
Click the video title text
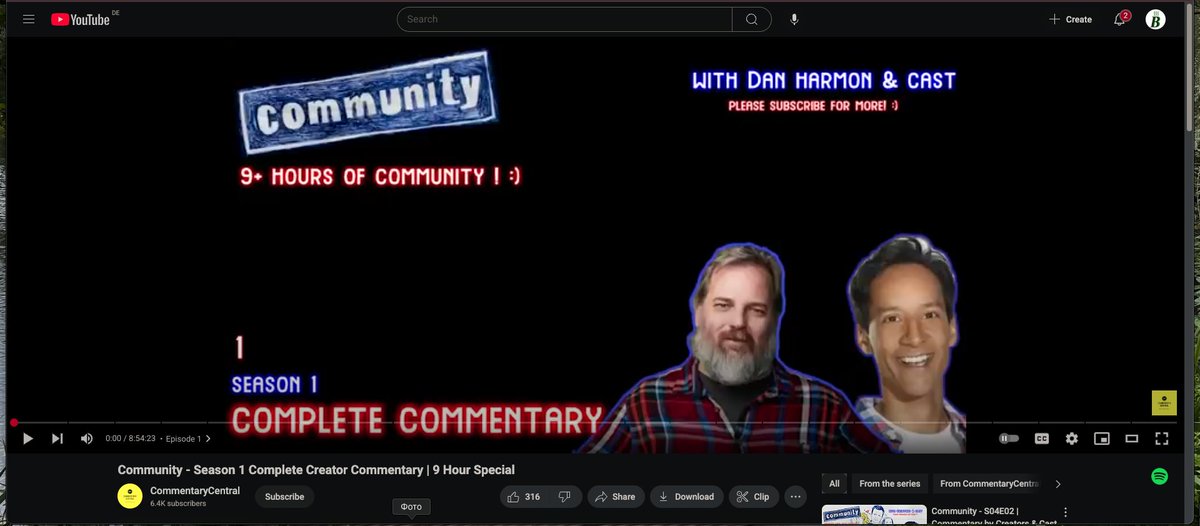(316, 470)
